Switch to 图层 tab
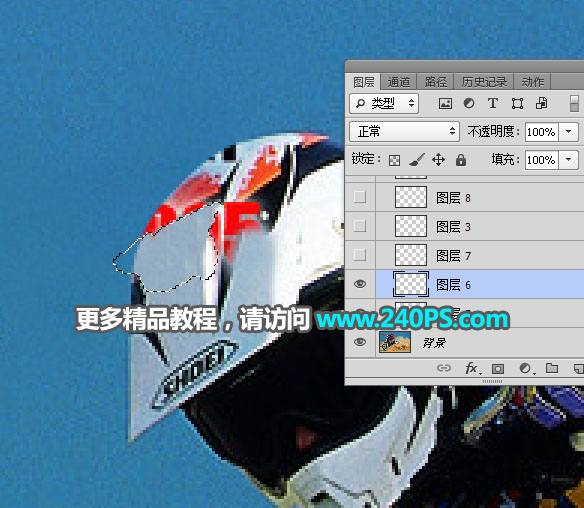 [x=364, y=82]
